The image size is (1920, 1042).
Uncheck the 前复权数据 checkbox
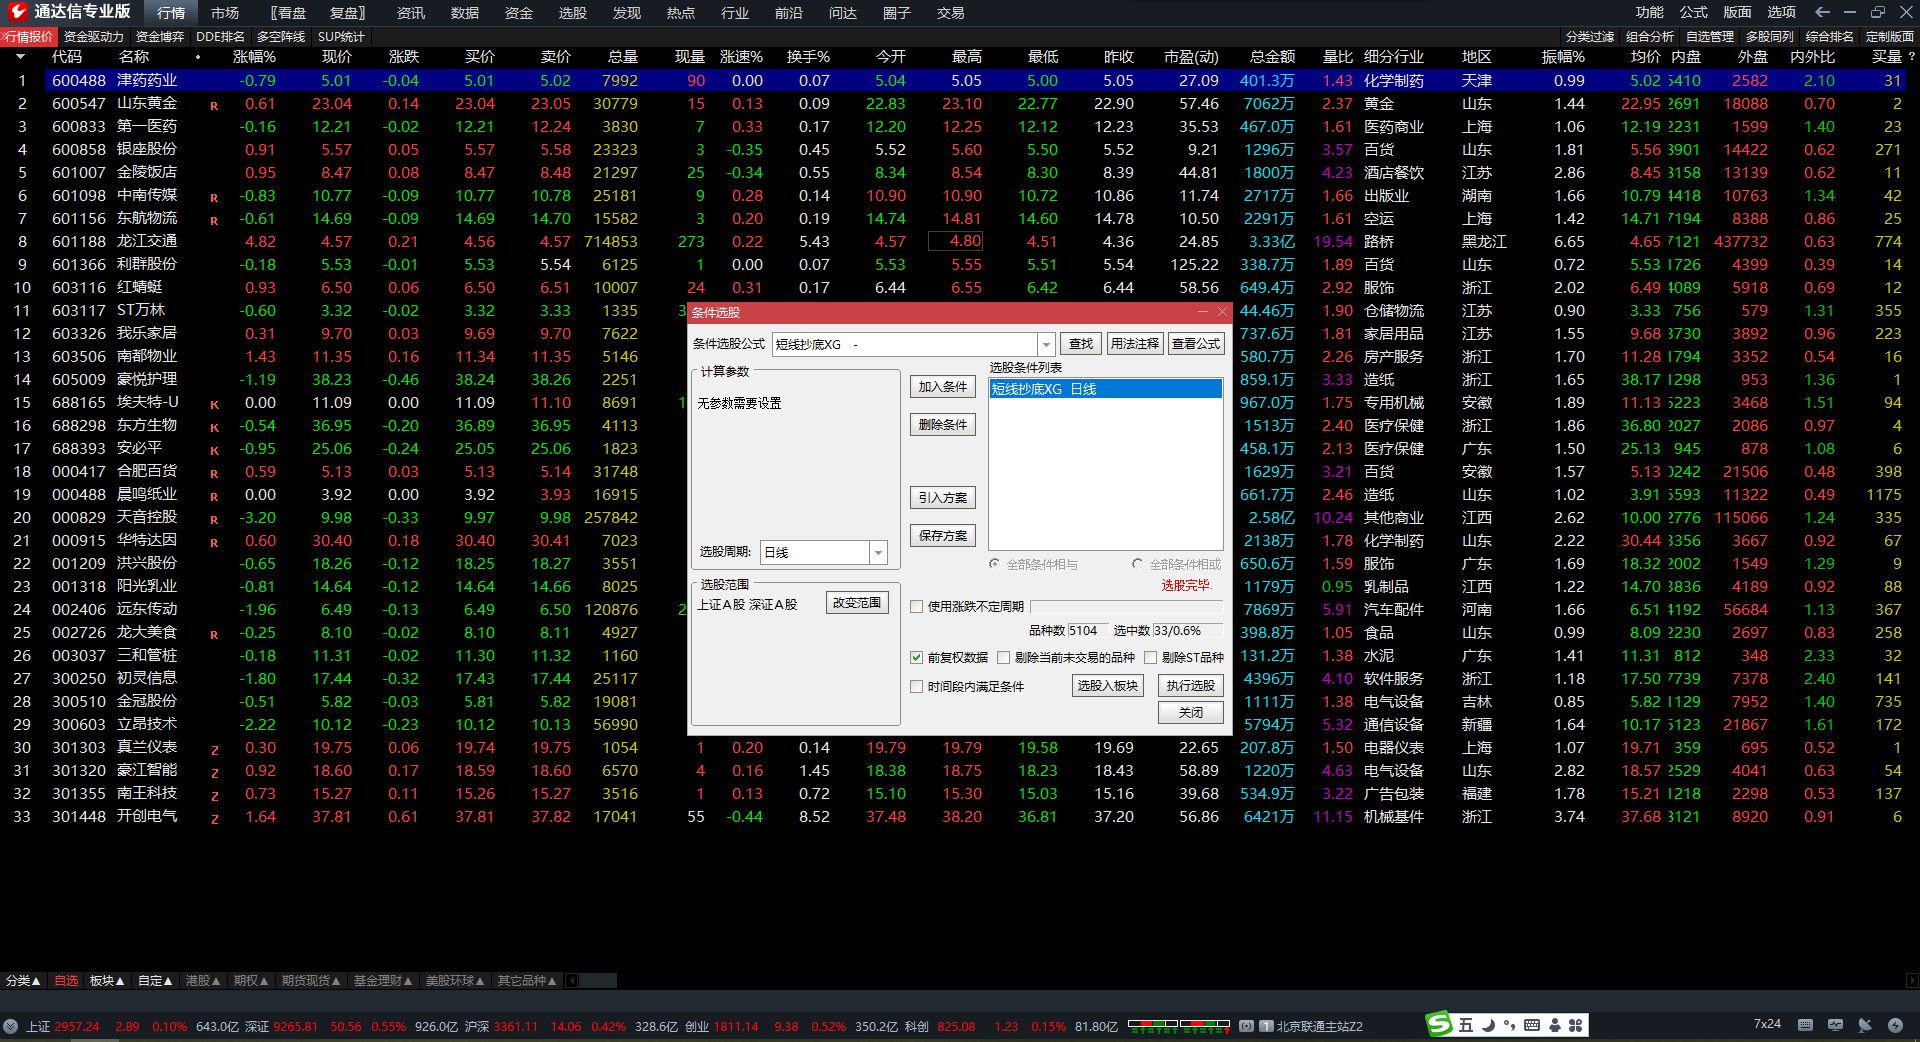(x=916, y=658)
